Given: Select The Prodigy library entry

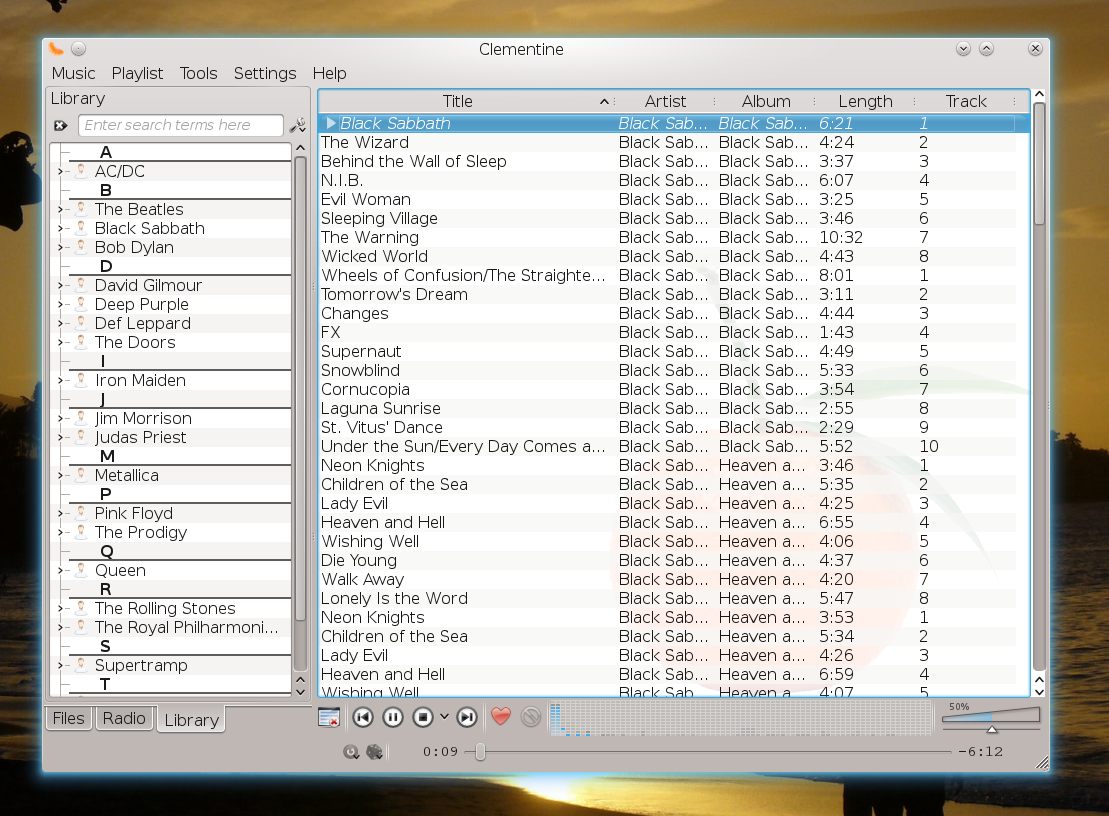Looking at the screenshot, I should click(x=141, y=532).
